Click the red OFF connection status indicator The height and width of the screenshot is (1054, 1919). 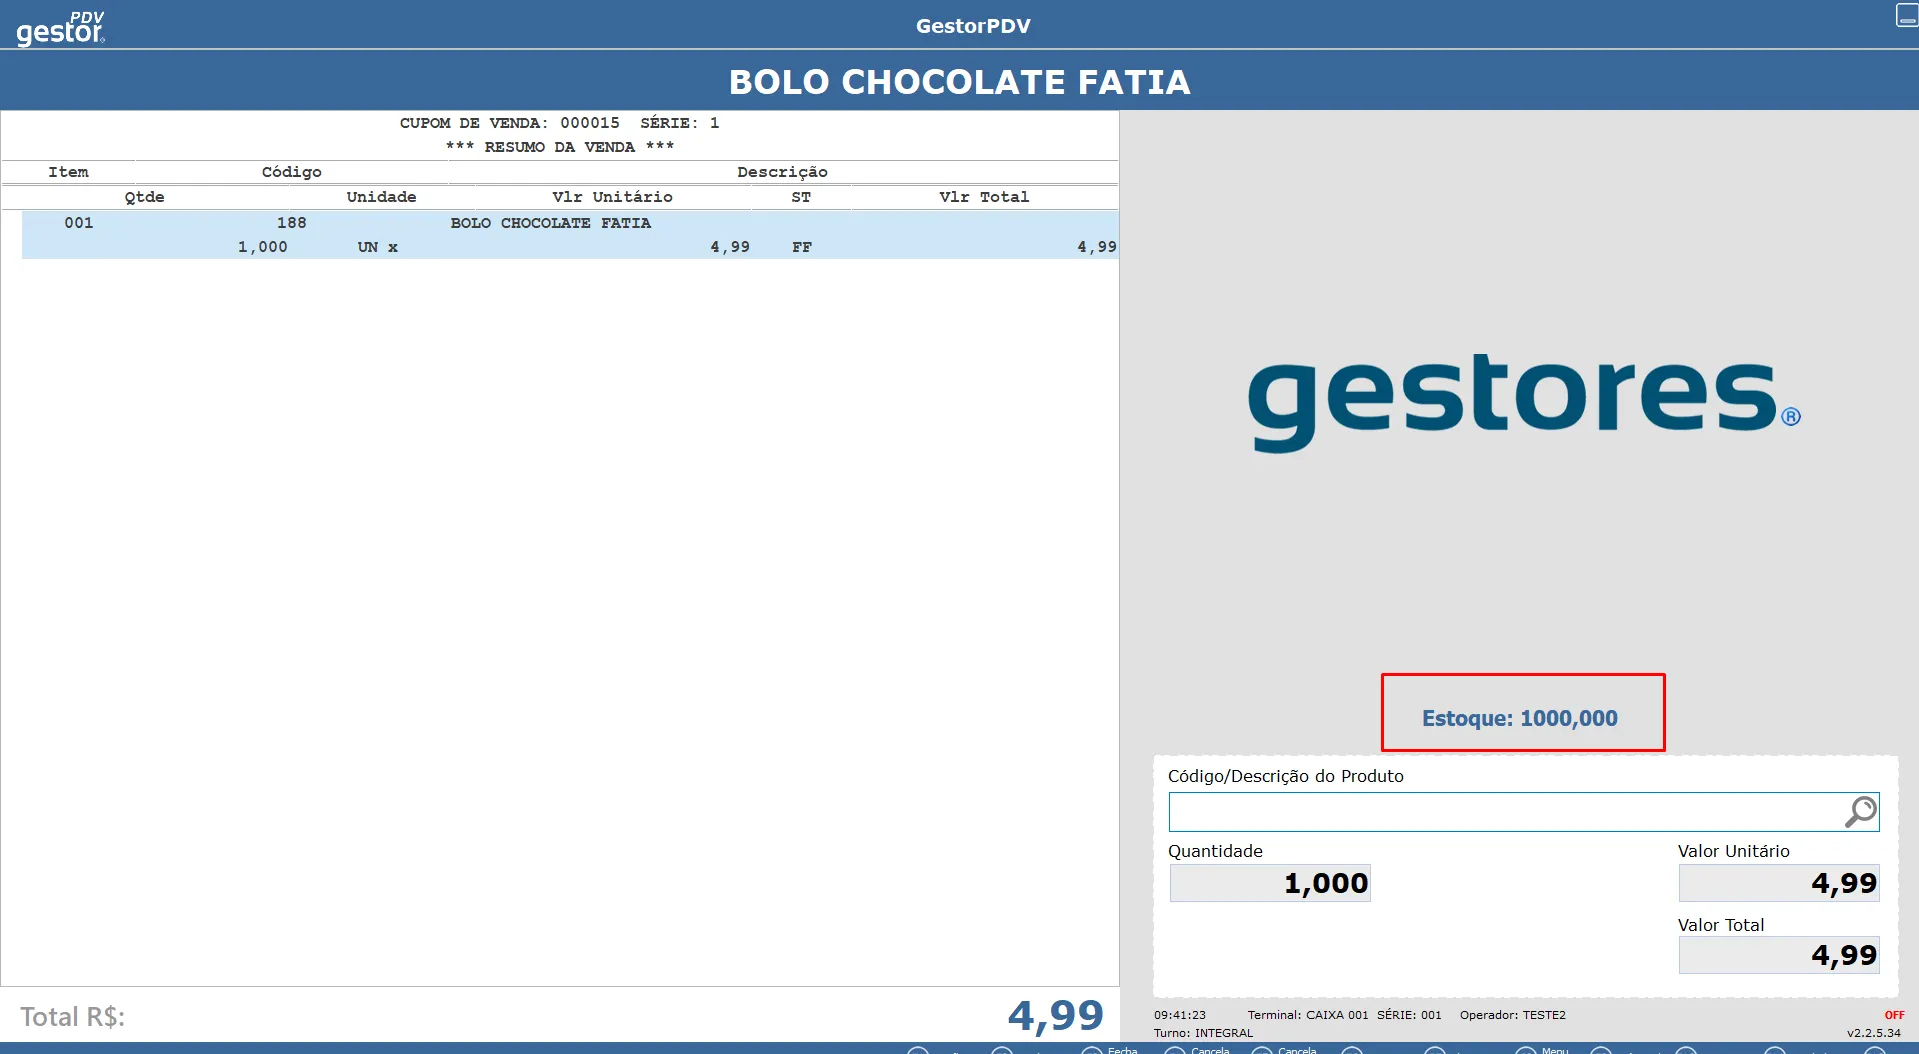[1894, 1015]
